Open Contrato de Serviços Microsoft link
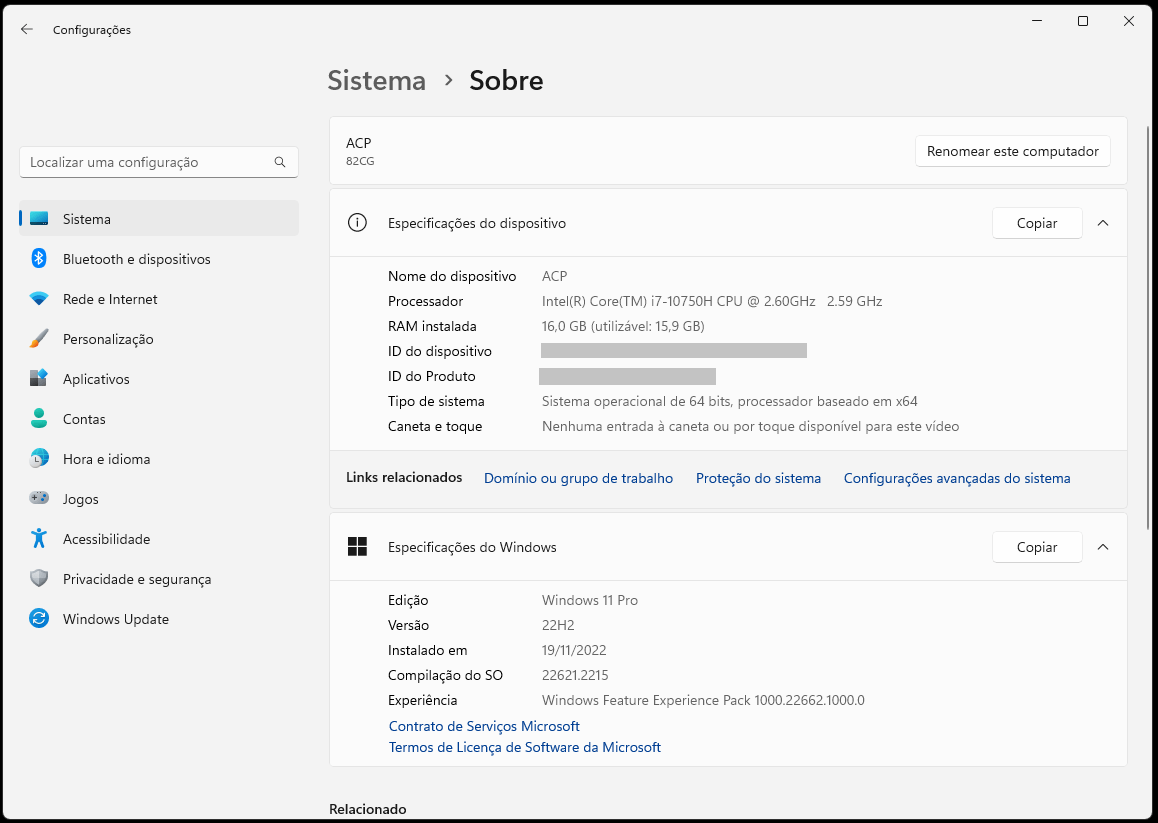The image size is (1158, 823). click(x=484, y=726)
